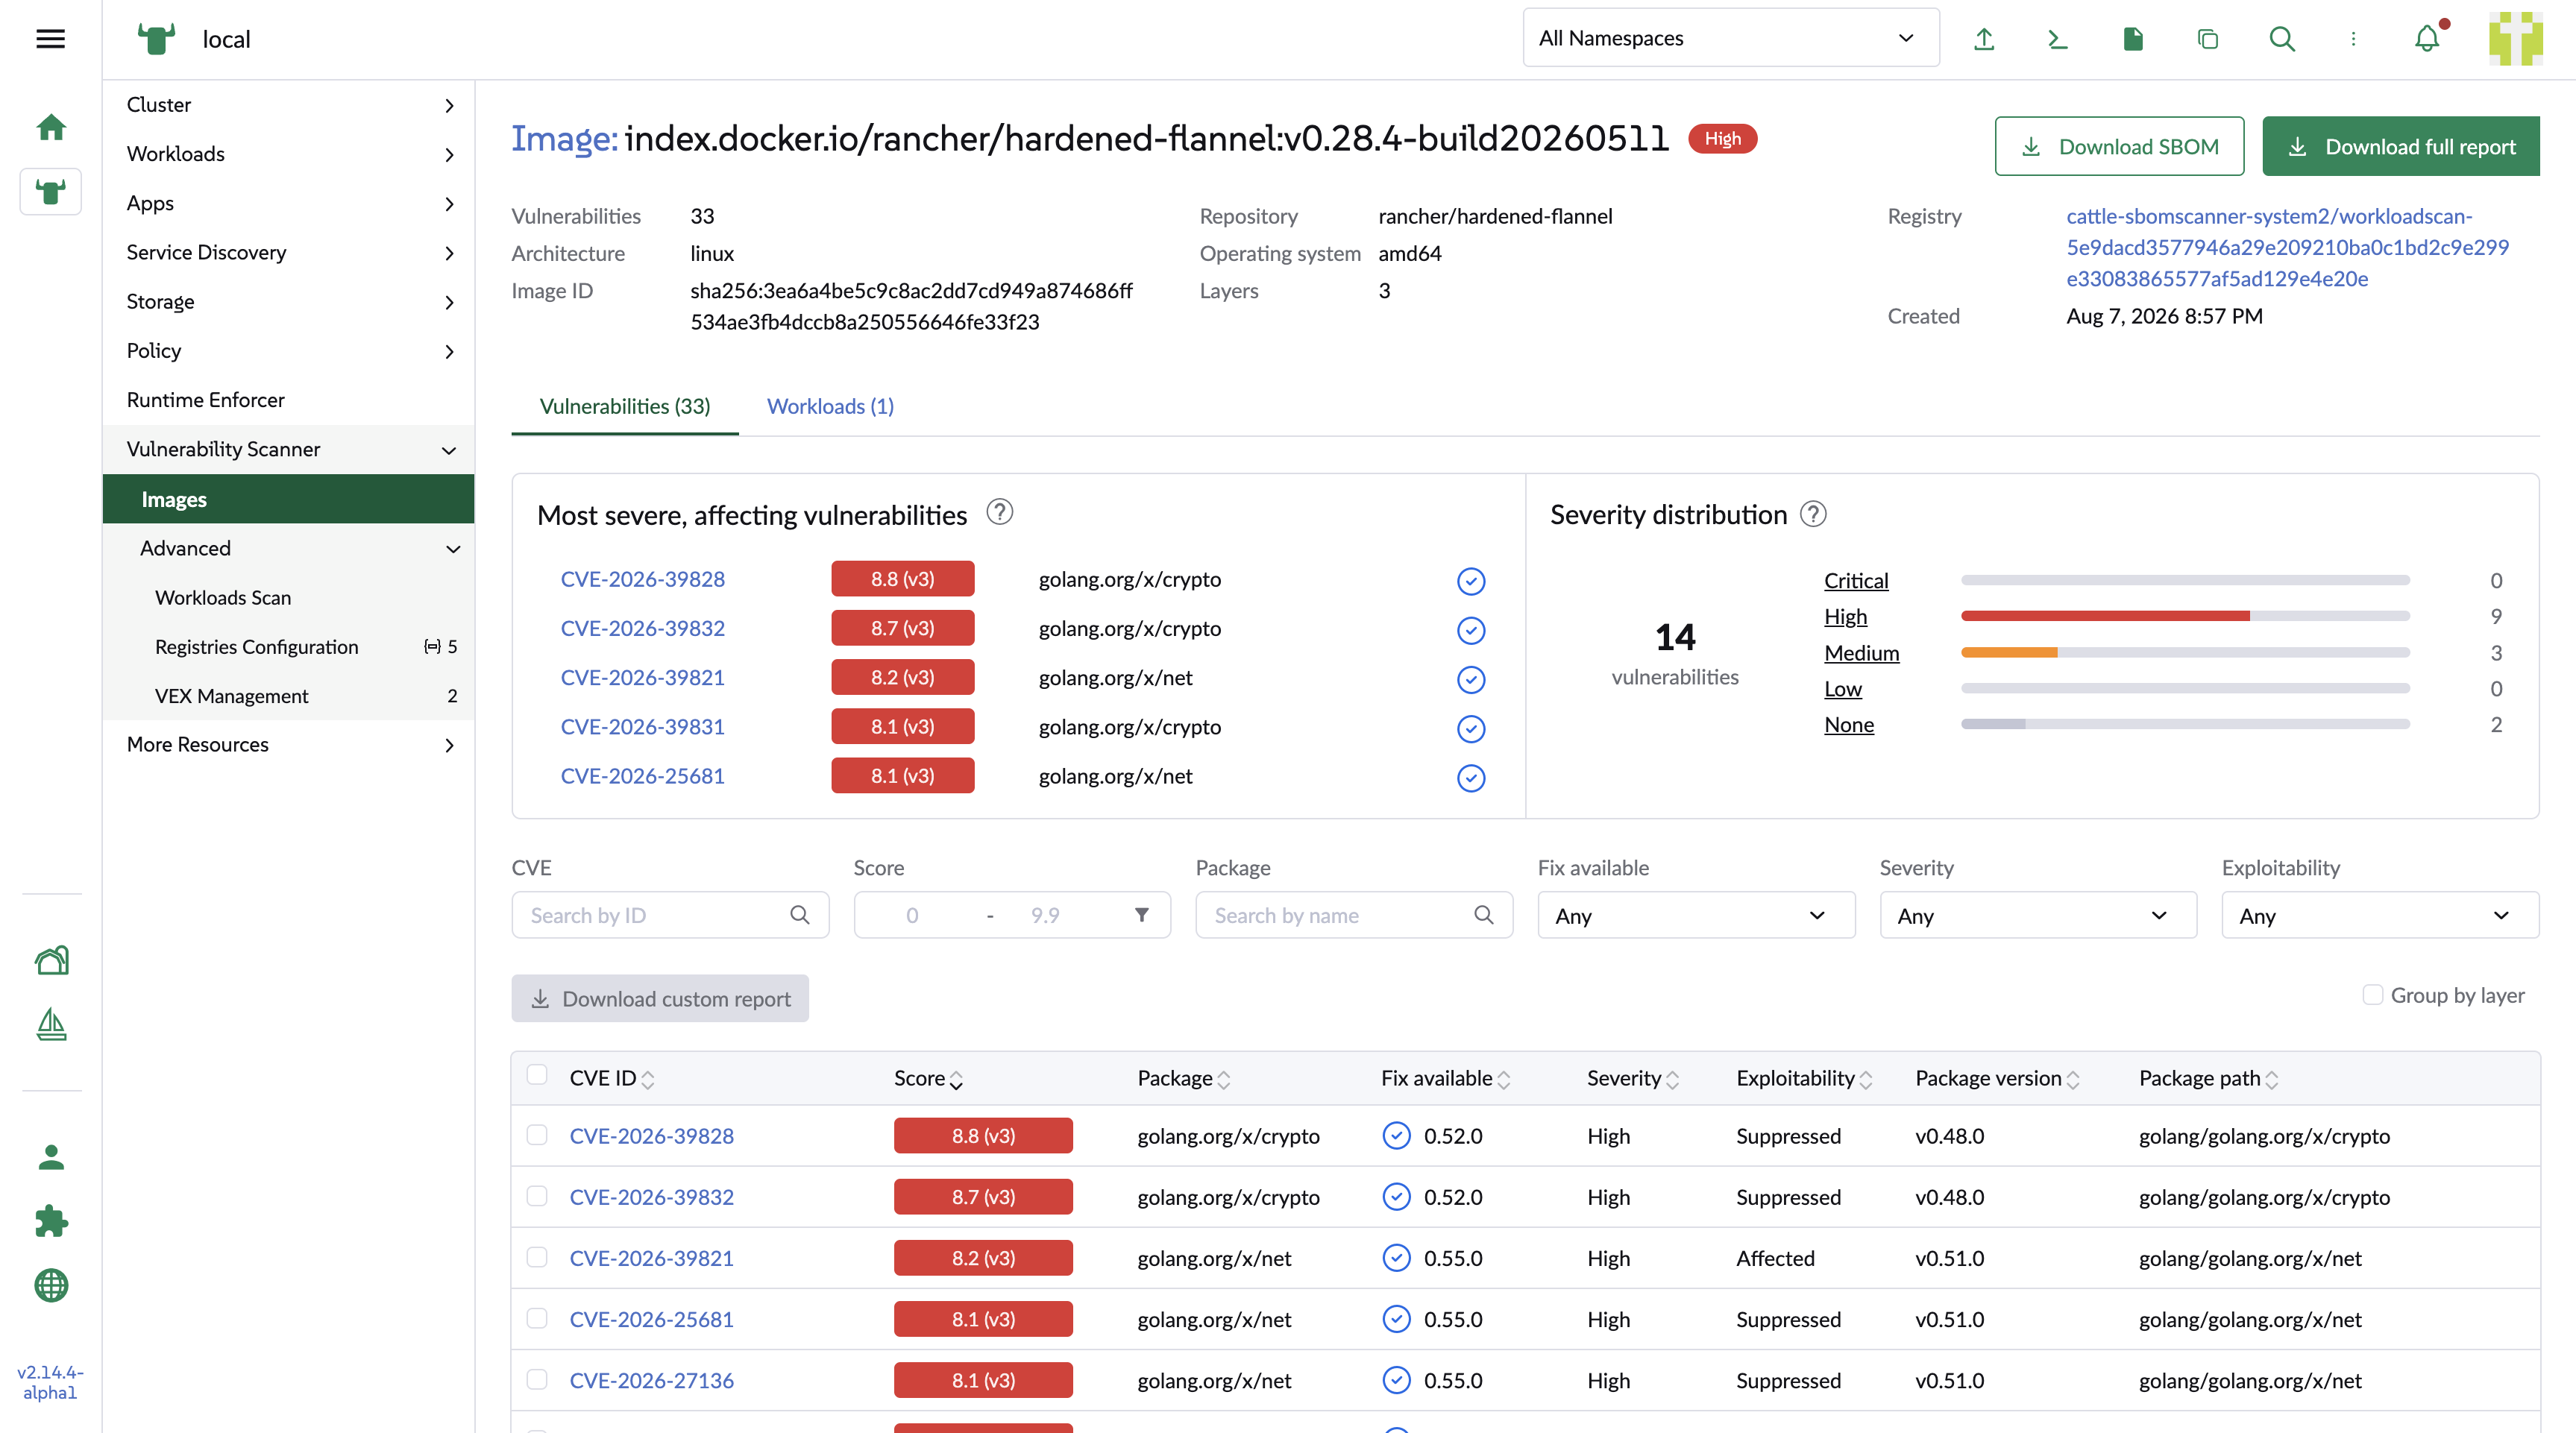Select the CVE-2026-25681 row checkbox

(x=537, y=1318)
